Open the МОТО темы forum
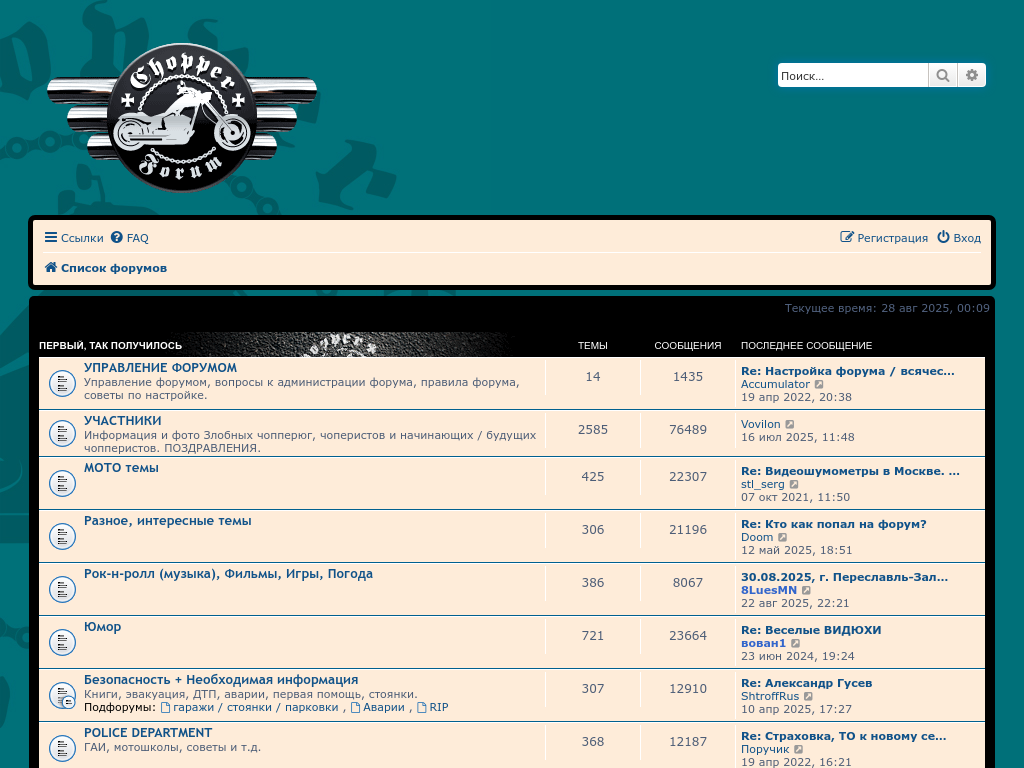Viewport: 1024px width, 768px height. 121,468
